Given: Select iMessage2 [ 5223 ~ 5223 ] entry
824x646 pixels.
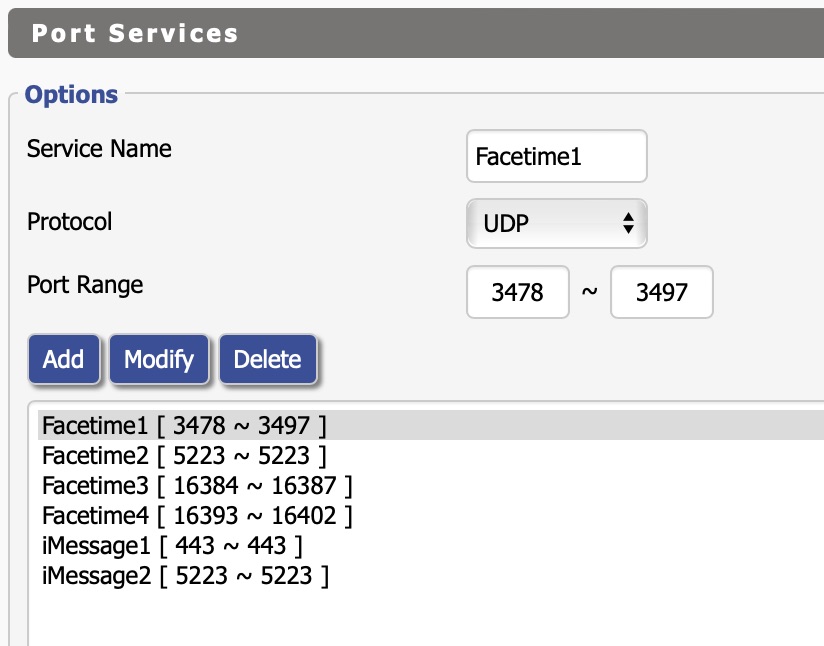Looking at the screenshot, I should [431, 575].
